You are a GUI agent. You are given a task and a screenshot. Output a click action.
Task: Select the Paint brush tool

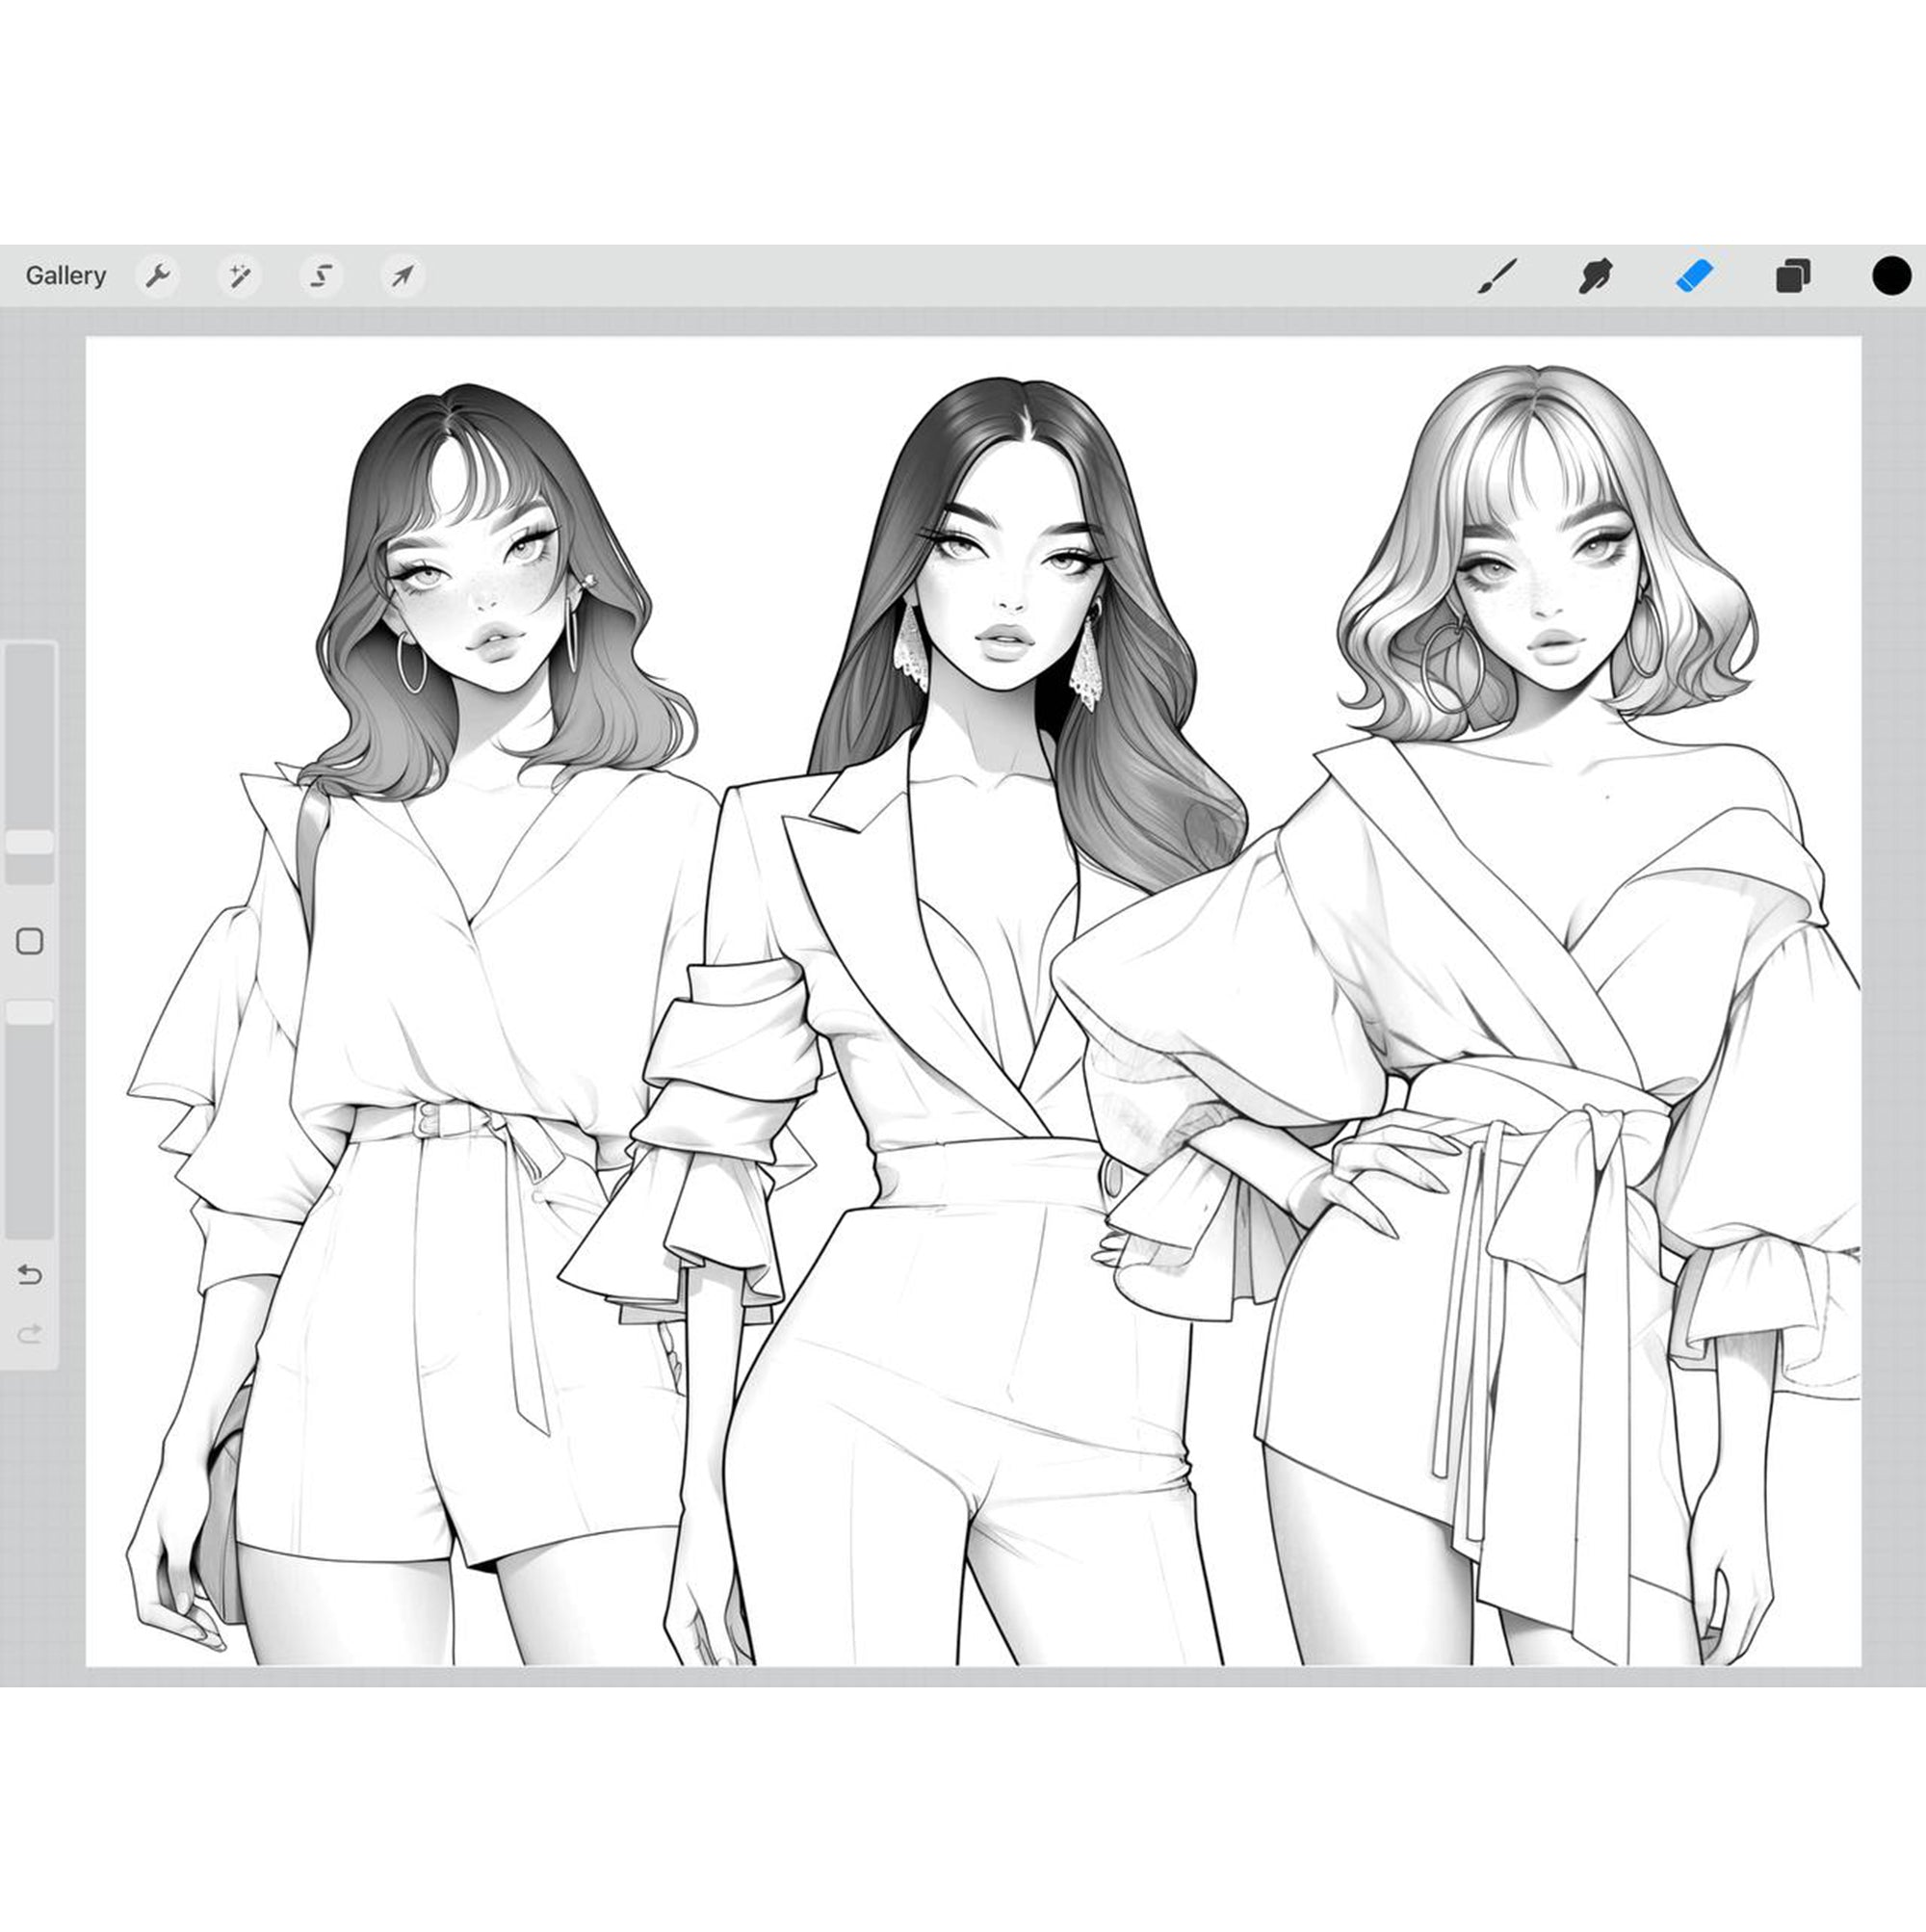[1497, 276]
